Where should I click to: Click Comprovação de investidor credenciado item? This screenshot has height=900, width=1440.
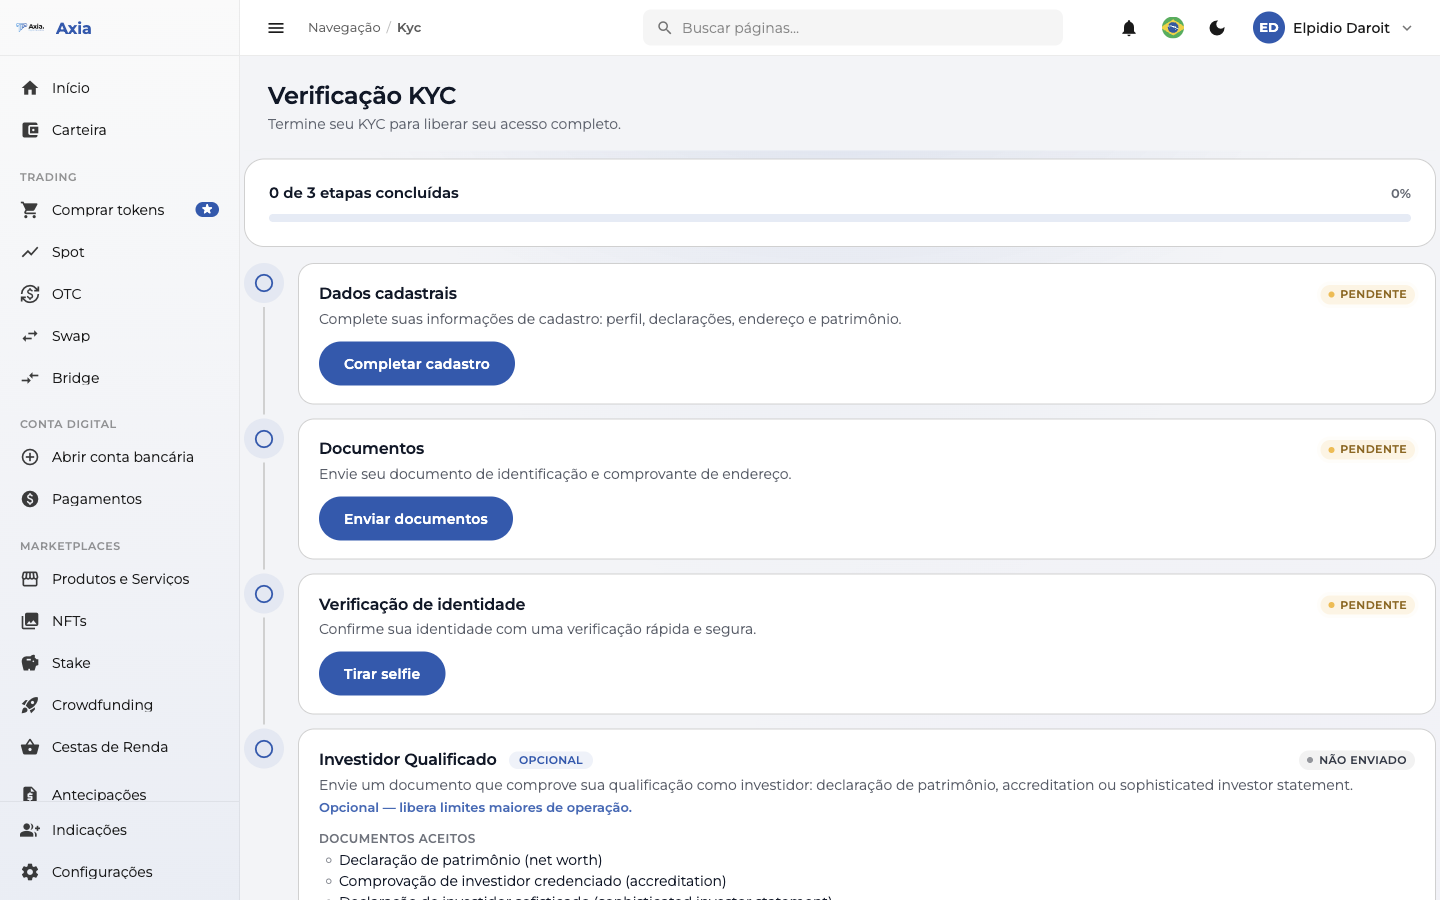pyautogui.click(x=532, y=881)
